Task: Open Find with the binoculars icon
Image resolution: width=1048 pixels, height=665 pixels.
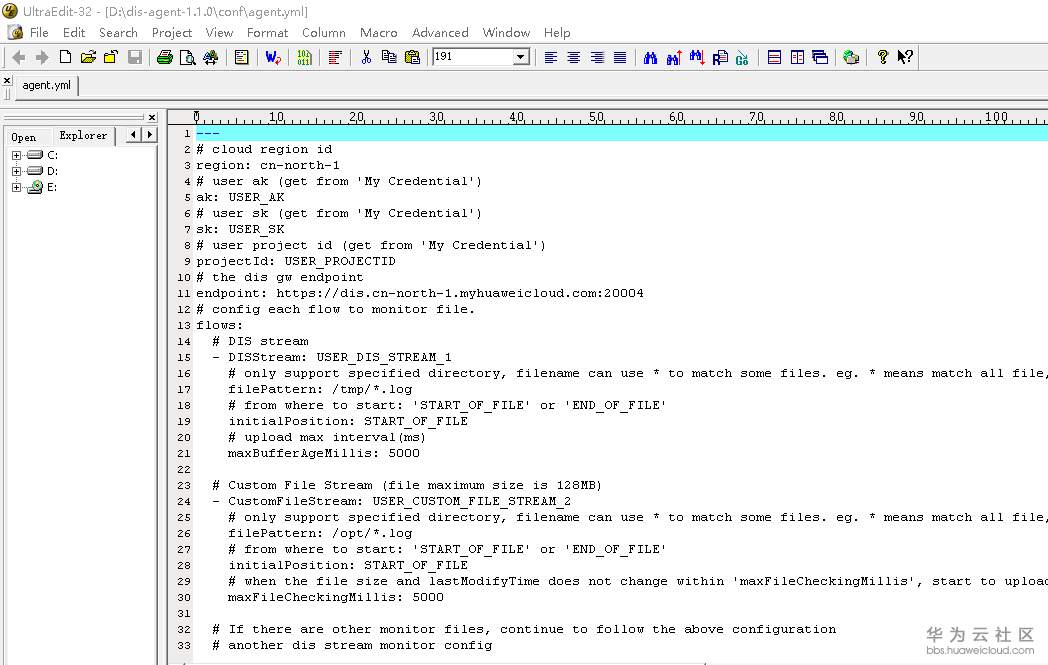Action: click(650, 57)
